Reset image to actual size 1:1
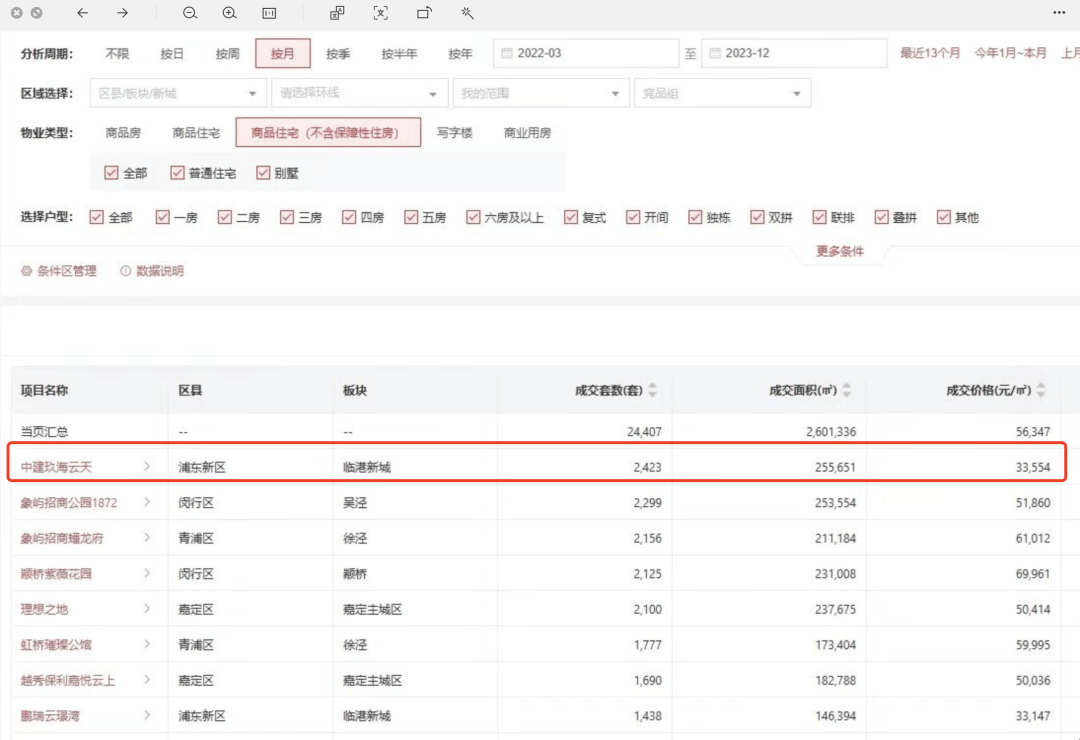 [269, 13]
